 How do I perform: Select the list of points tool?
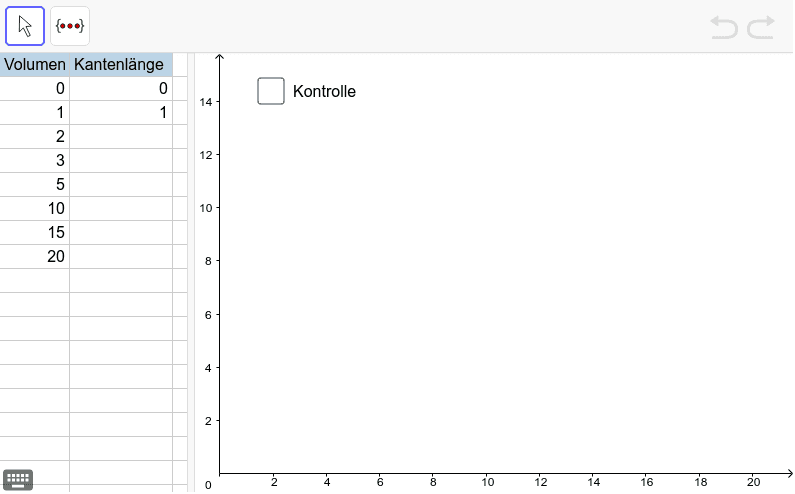tap(70, 26)
